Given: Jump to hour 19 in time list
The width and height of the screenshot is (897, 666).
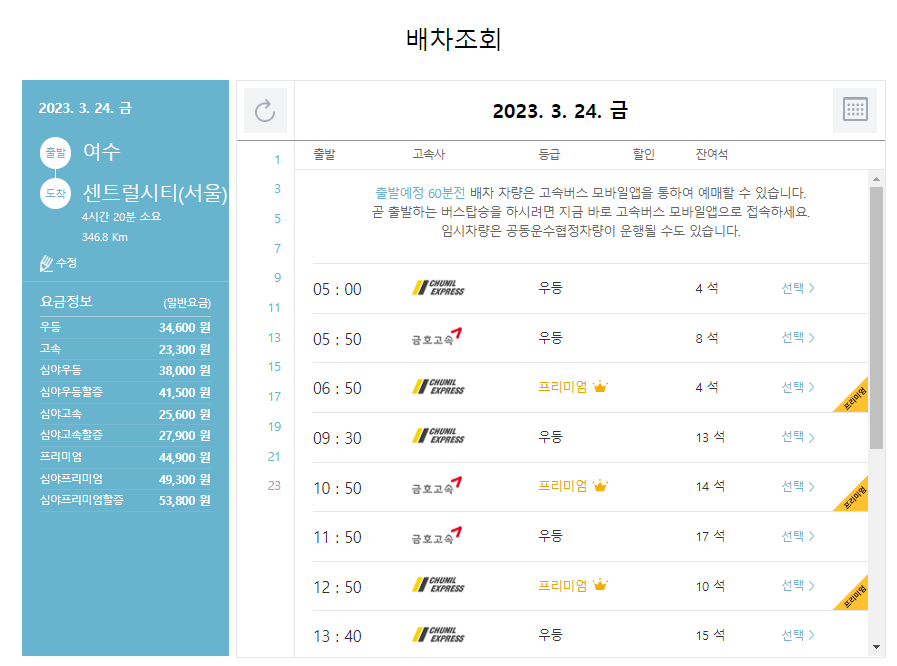Looking at the screenshot, I should (275, 426).
